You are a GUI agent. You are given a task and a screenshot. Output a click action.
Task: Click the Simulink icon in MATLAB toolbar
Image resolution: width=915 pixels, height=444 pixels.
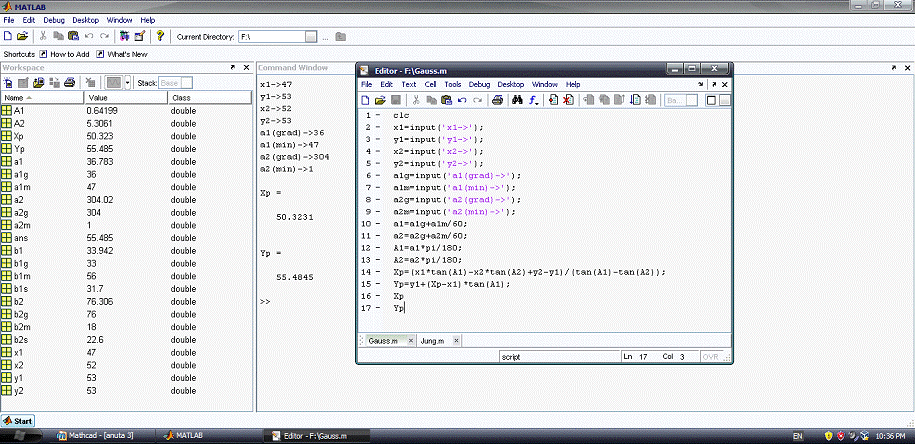(x=124, y=36)
